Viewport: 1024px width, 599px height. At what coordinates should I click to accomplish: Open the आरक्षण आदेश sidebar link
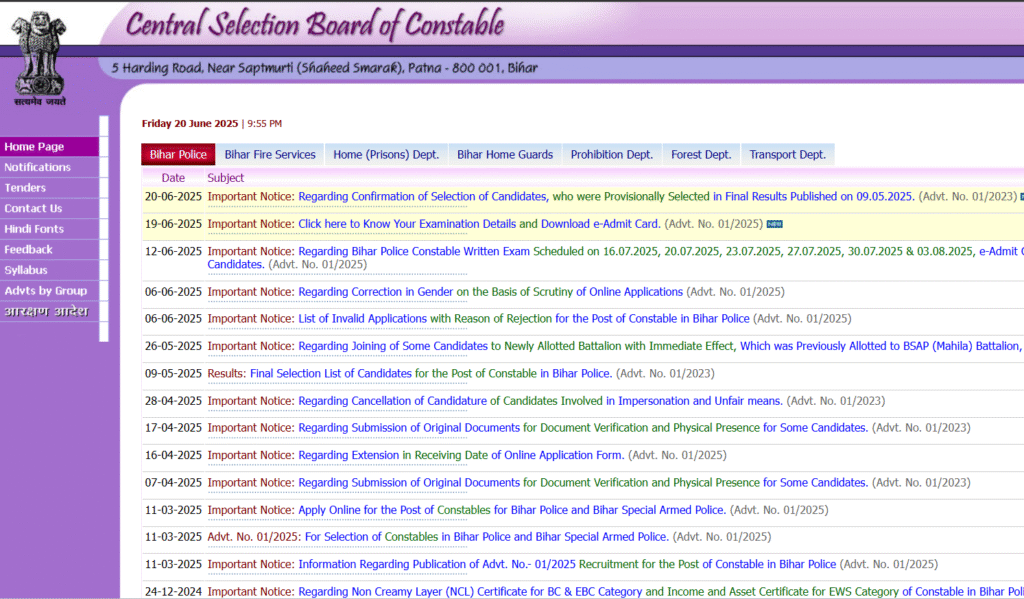click(49, 312)
